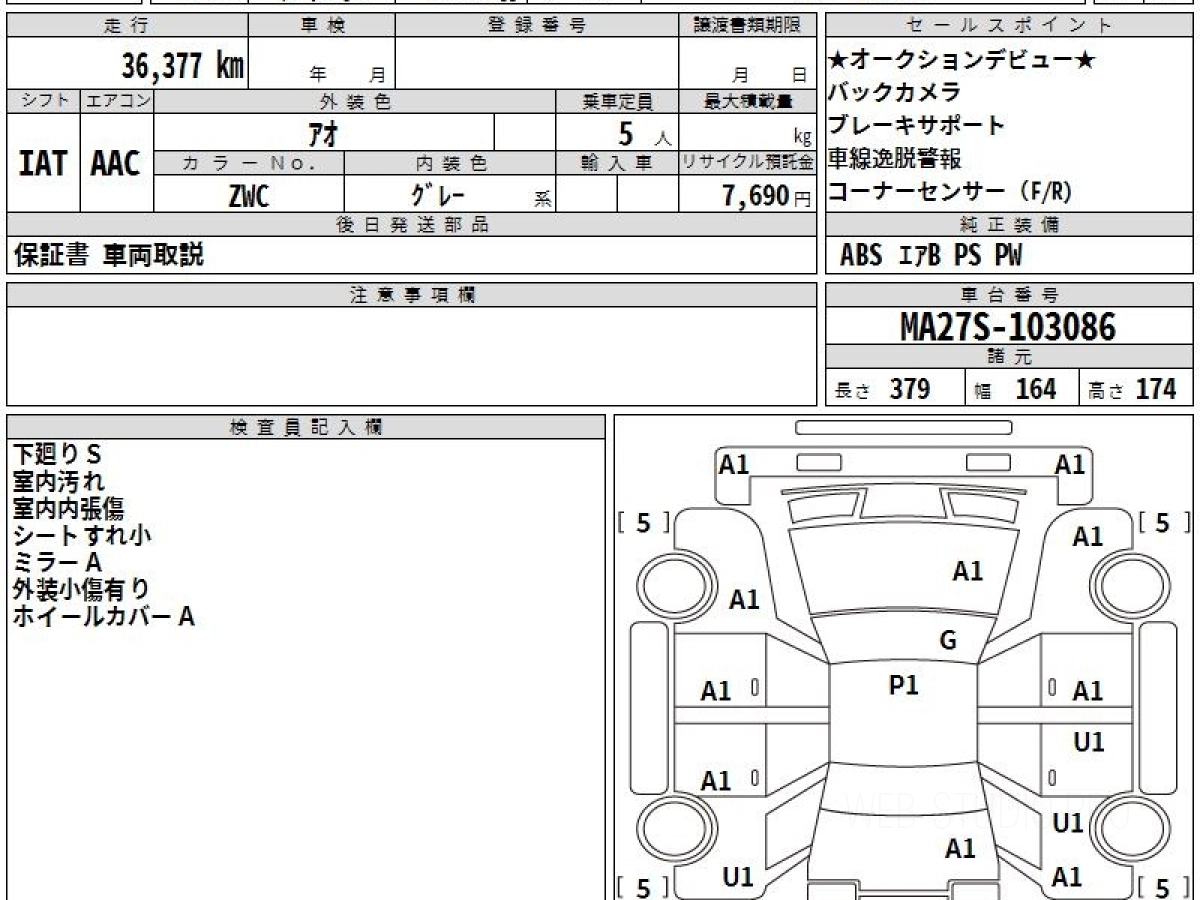
Task: Select the 室内内張傷 note
Action: point(69,508)
